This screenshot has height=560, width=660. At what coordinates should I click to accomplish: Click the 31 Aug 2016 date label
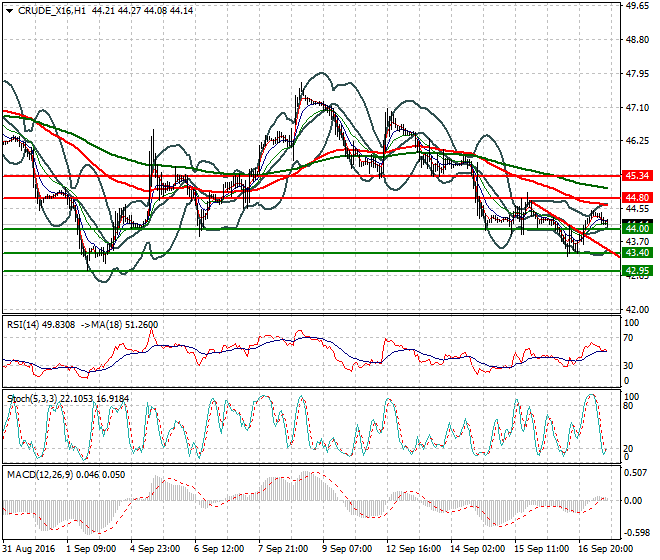(x=25, y=549)
